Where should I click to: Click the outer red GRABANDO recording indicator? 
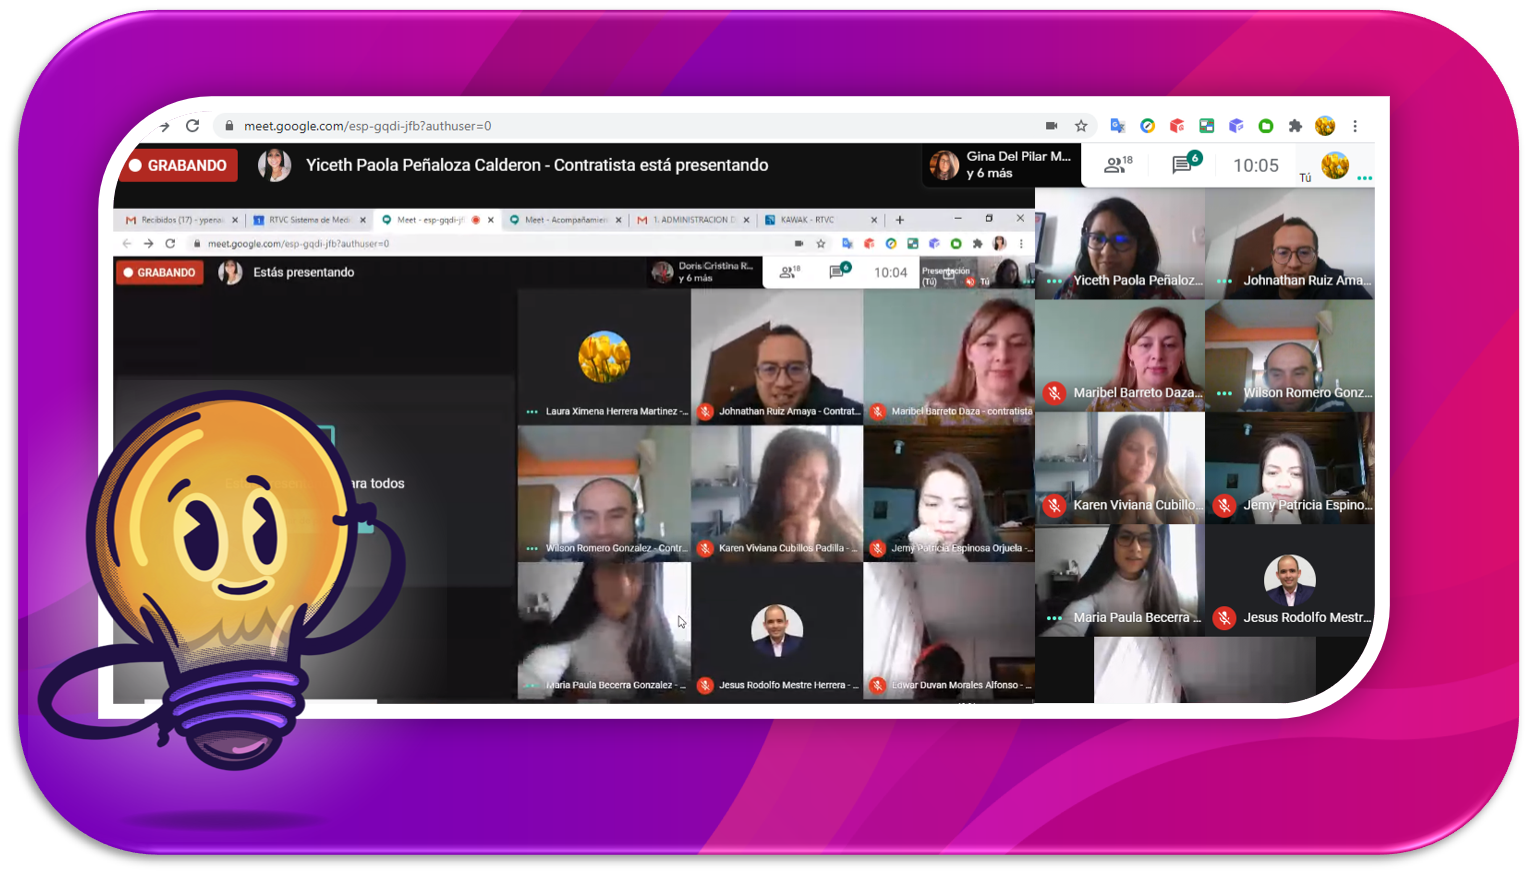[178, 165]
